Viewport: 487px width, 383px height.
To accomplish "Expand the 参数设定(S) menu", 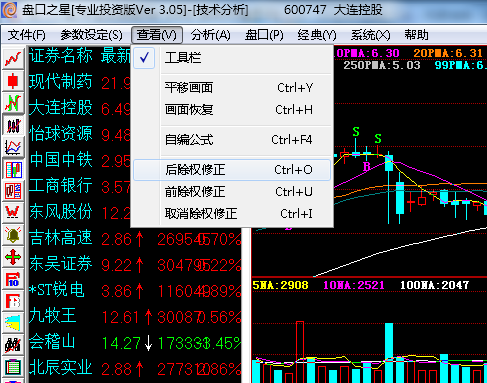I will (x=91, y=35).
